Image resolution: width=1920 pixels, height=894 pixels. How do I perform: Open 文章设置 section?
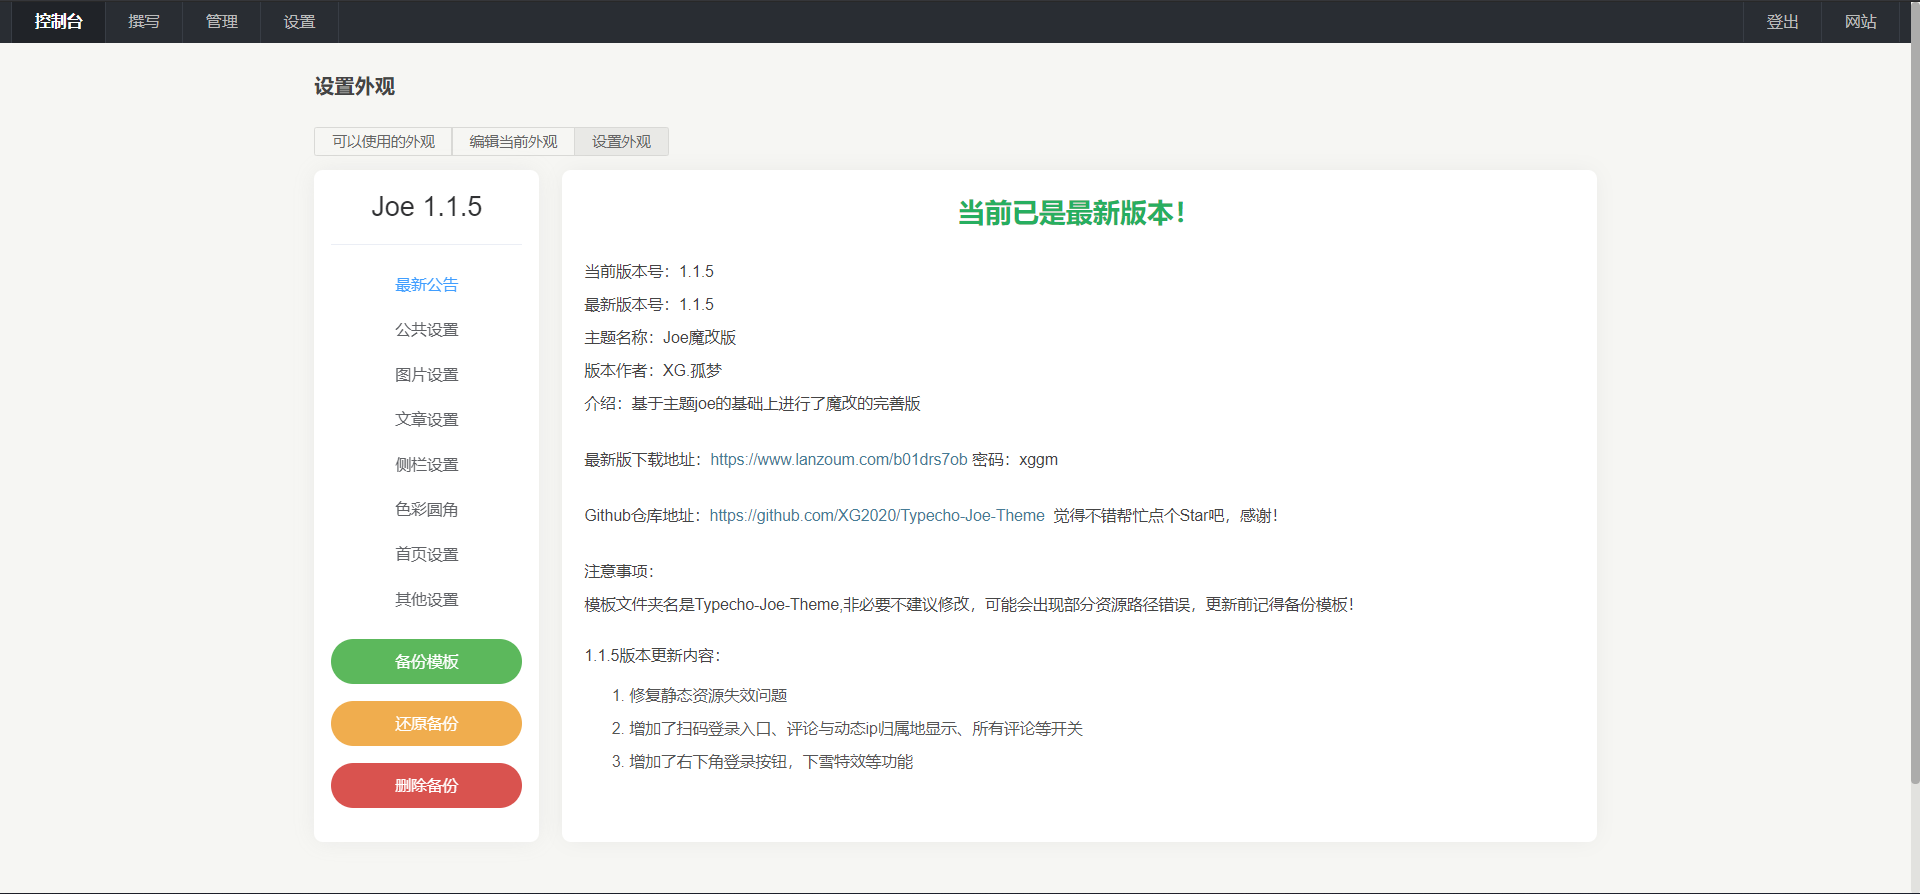pos(426,420)
